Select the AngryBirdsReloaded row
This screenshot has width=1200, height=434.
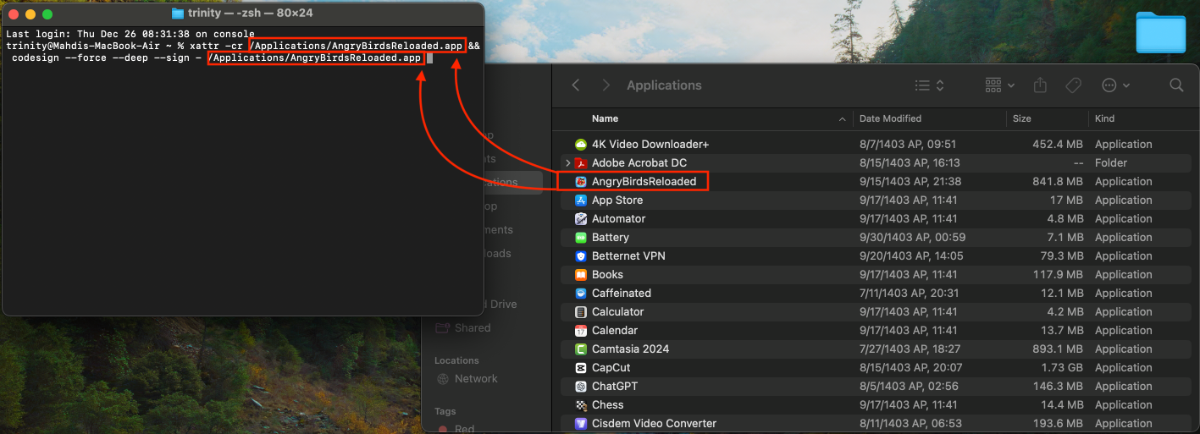pyautogui.click(x=644, y=182)
